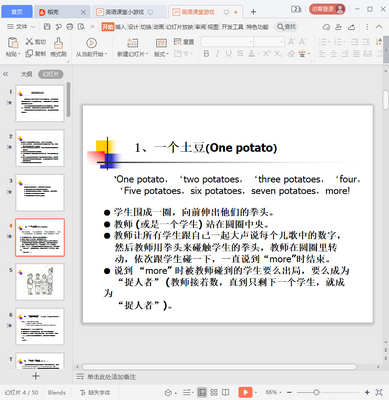Click the Print icon
The width and height of the screenshot is (389, 400).
pyautogui.click(x=70, y=27)
